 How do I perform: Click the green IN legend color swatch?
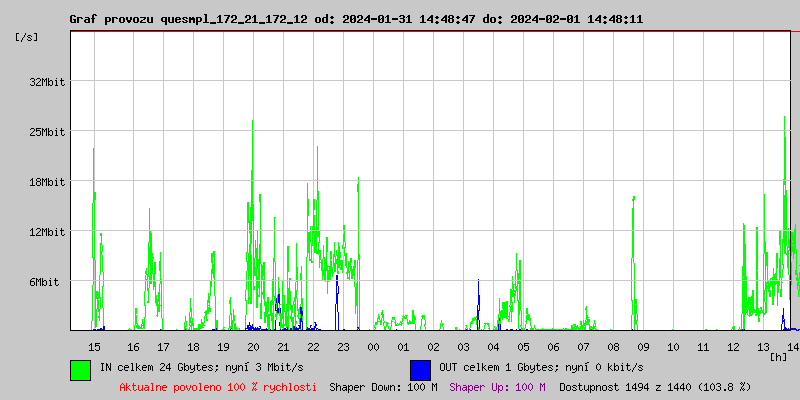80,369
